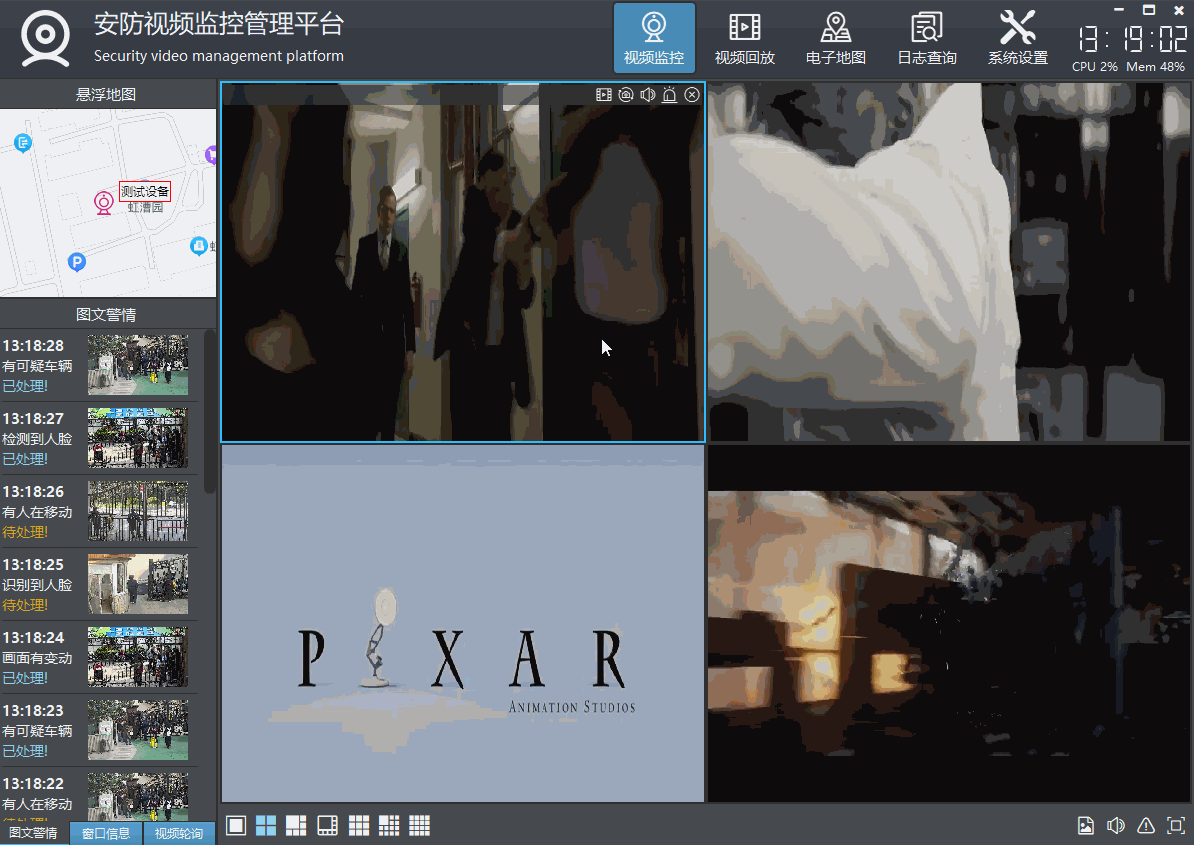Trigger the alarm icon in the selected video window
The width and height of the screenshot is (1194, 845).
pyautogui.click(x=669, y=94)
